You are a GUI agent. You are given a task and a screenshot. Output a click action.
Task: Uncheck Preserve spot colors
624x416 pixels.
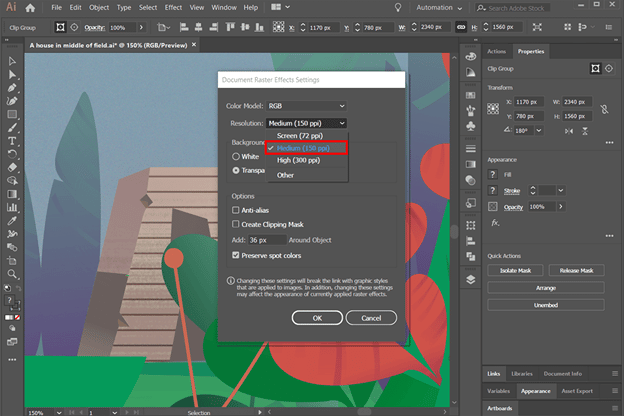click(x=236, y=255)
